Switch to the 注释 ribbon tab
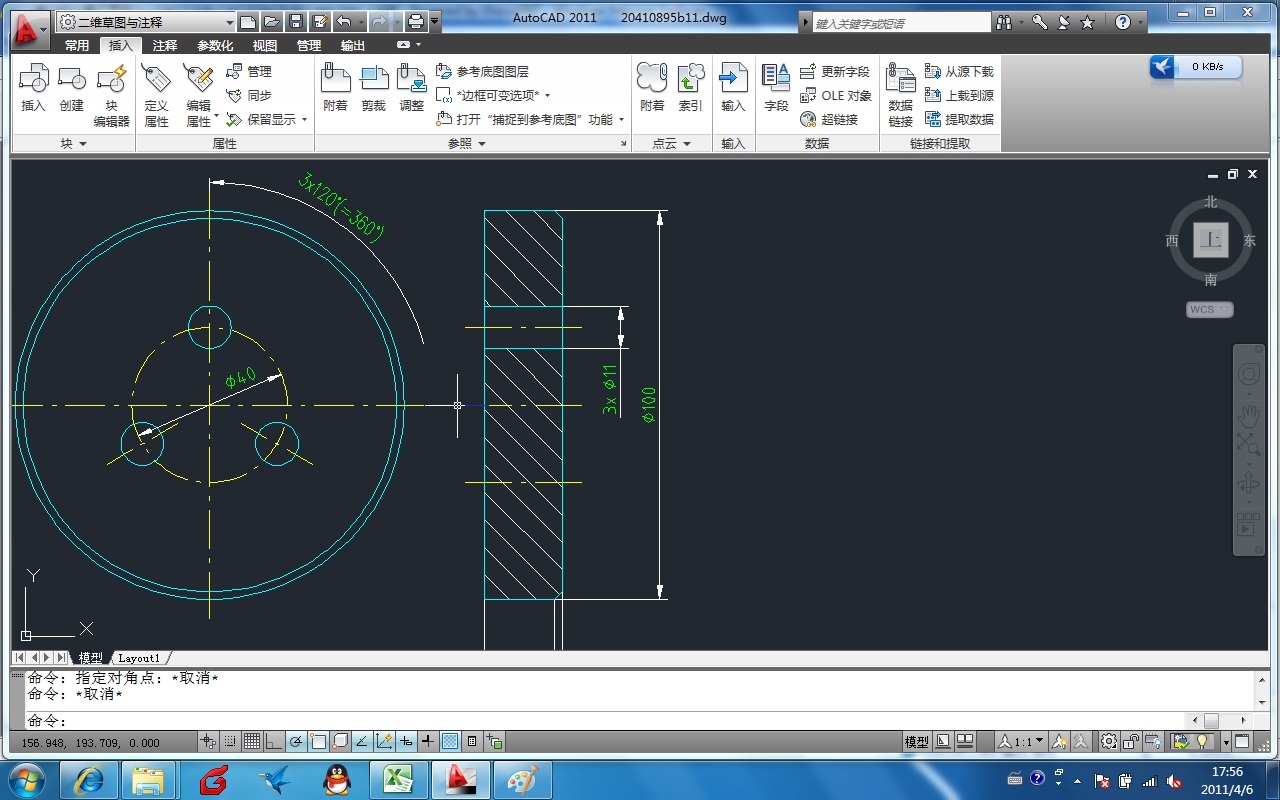Screen dimensions: 1280x800 (x=165, y=45)
